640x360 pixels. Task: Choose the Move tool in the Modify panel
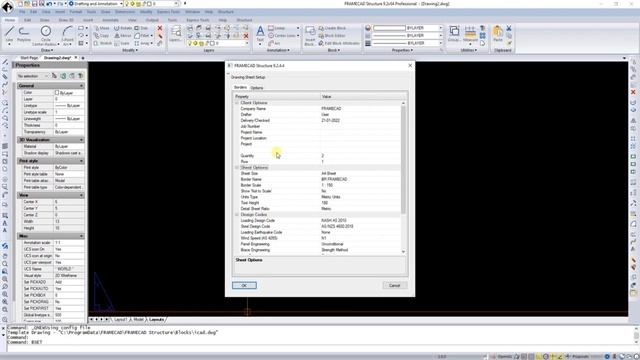[101, 28]
